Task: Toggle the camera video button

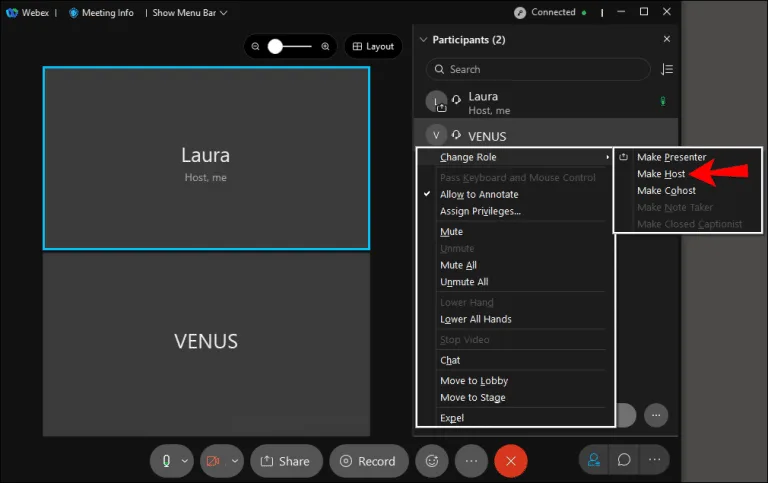Action: pos(213,461)
